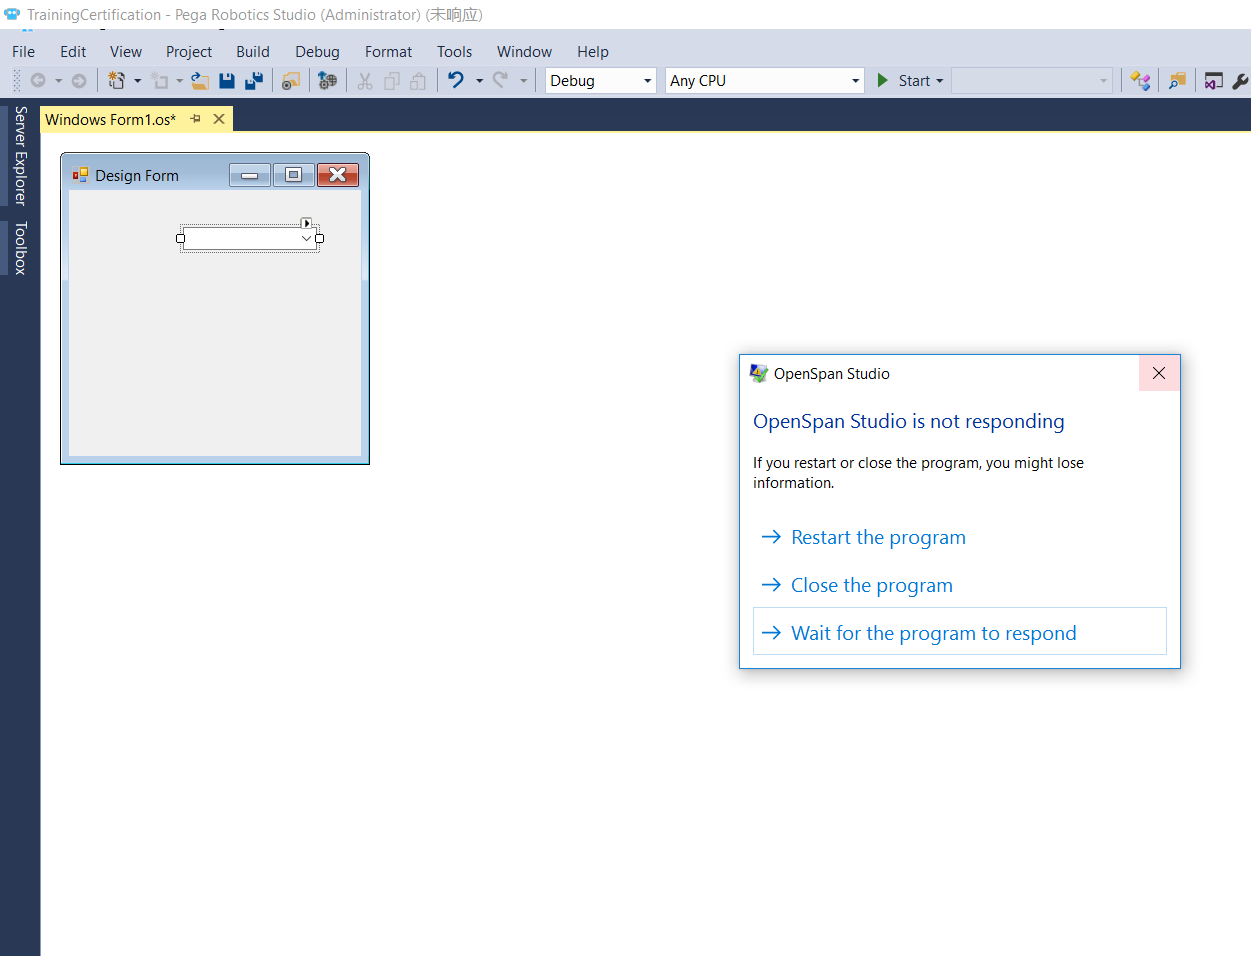Viewport: 1251px width, 956px height.
Task: Click the smart tag arrow on the combo box control
Action: tap(307, 223)
